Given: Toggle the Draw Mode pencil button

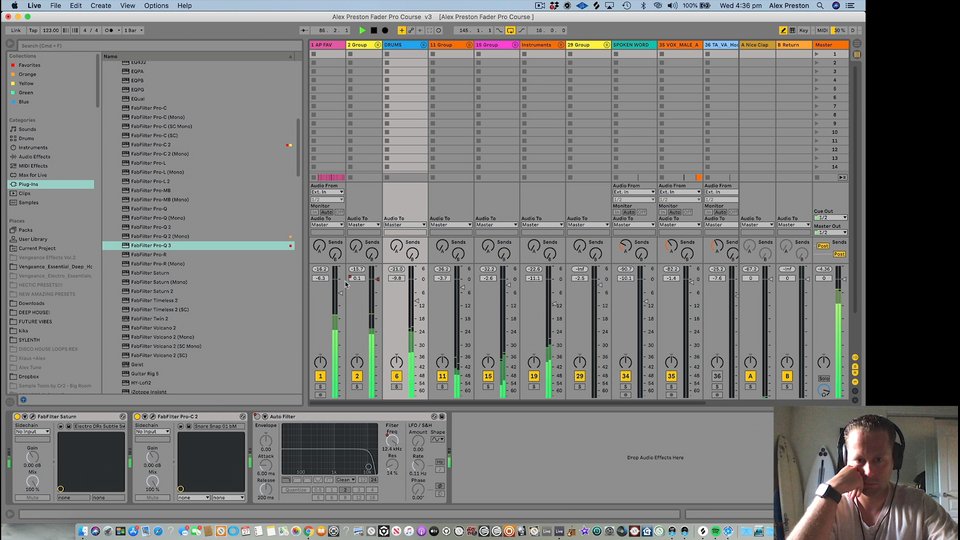Looking at the screenshot, I should click(x=783, y=30).
